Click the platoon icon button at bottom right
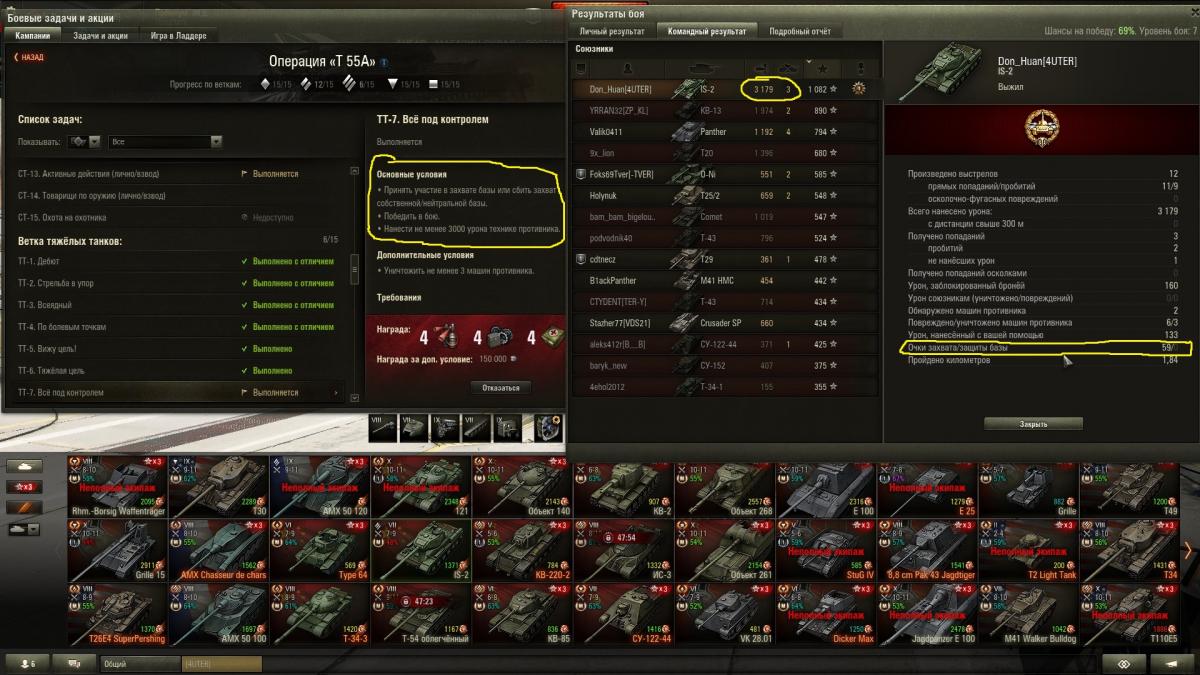Viewport: 1200px width, 675px height. pyautogui.click(x=1124, y=663)
